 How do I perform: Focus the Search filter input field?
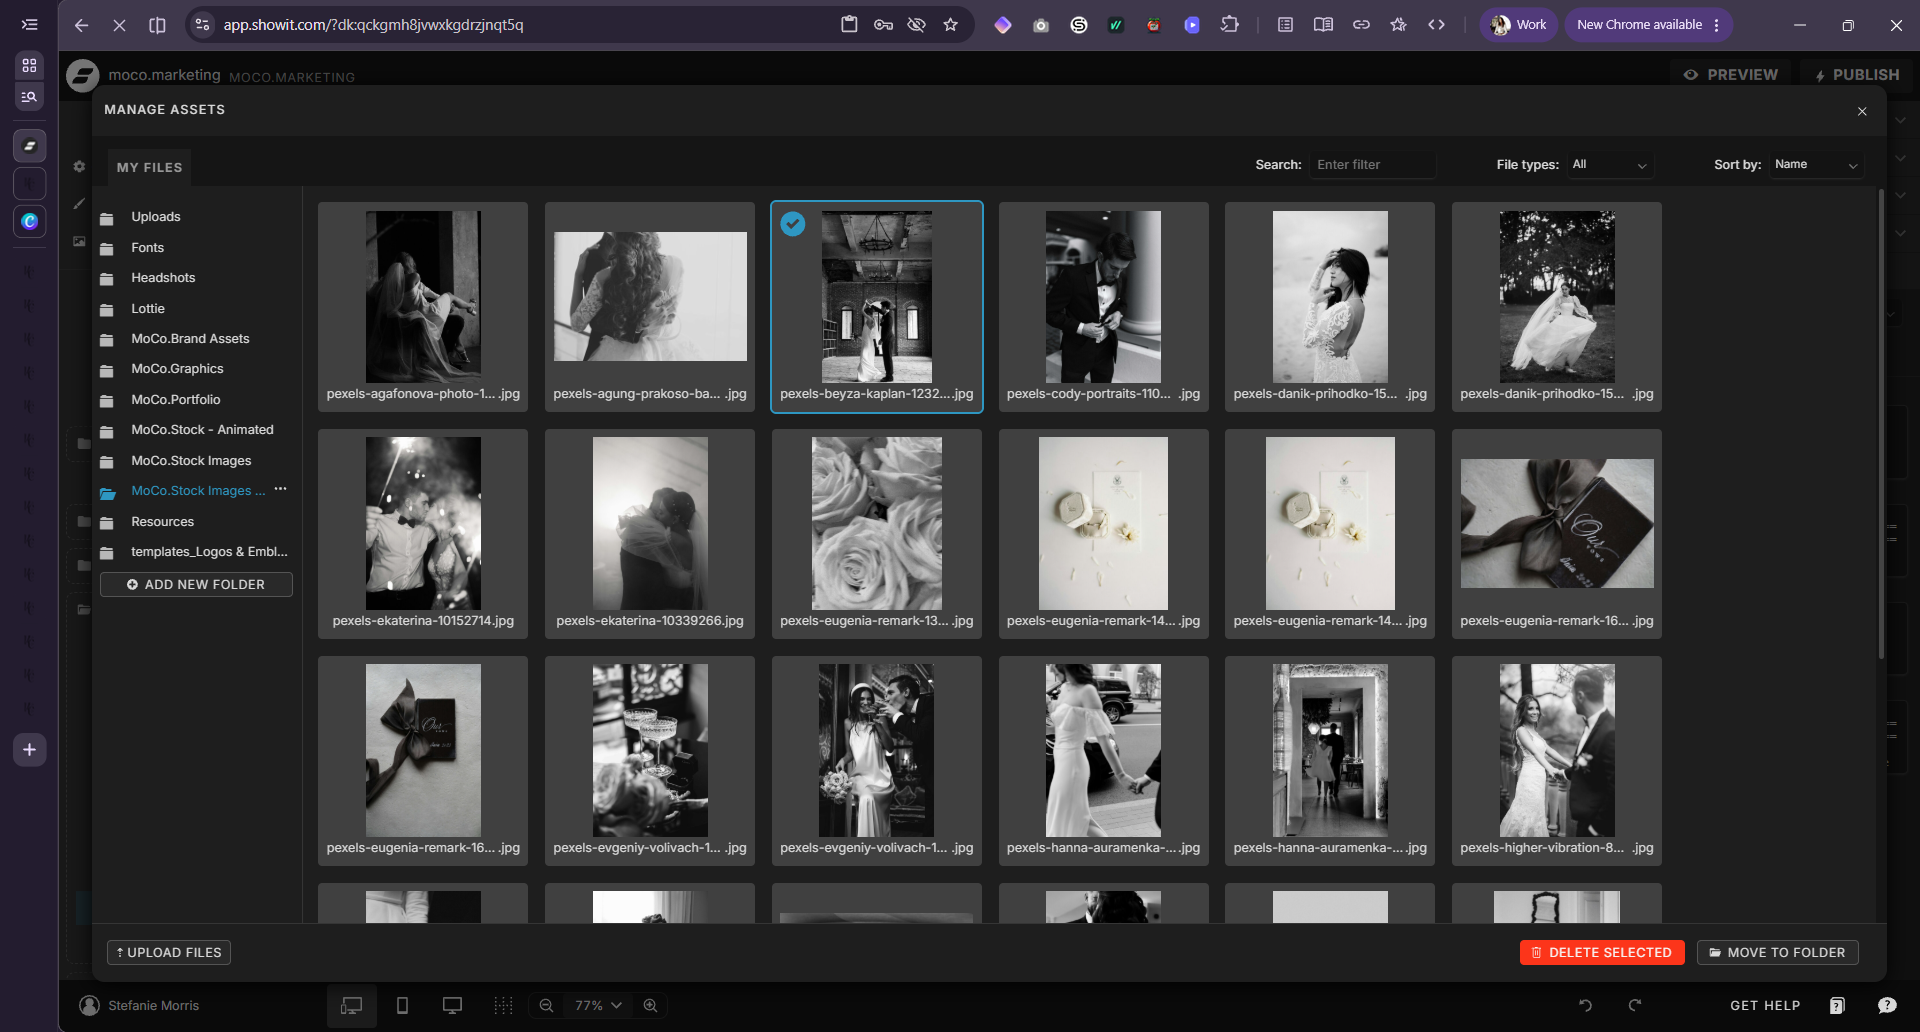pyautogui.click(x=1373, y=165)
